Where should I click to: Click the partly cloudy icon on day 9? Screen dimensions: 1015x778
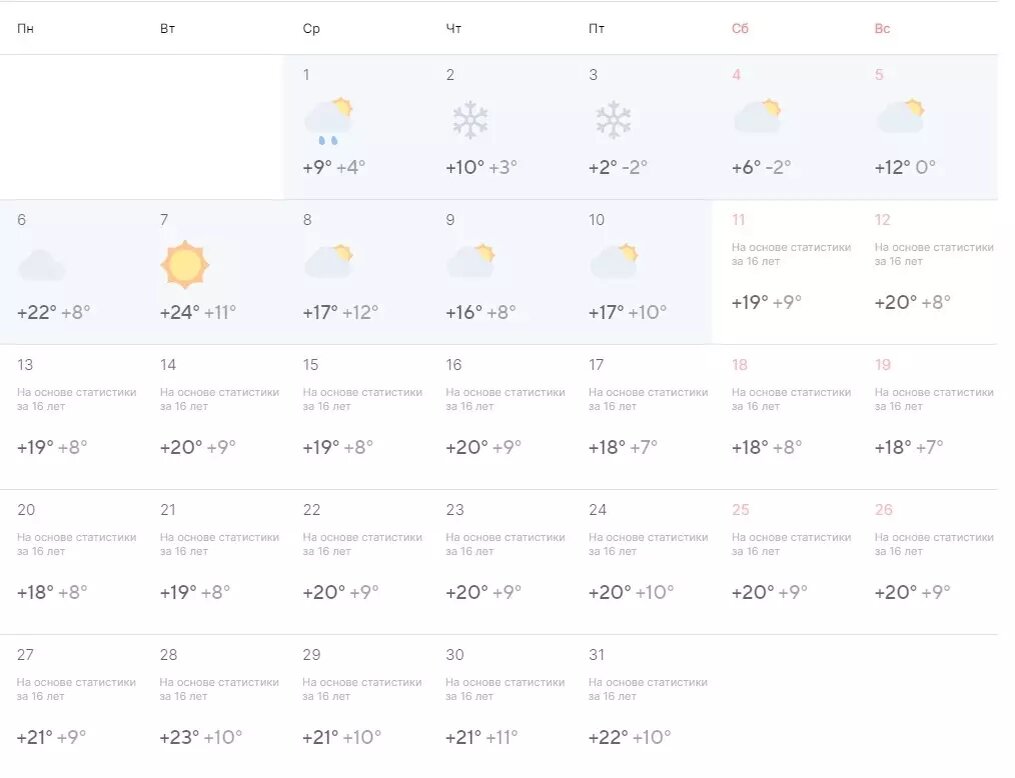[471, 261]
